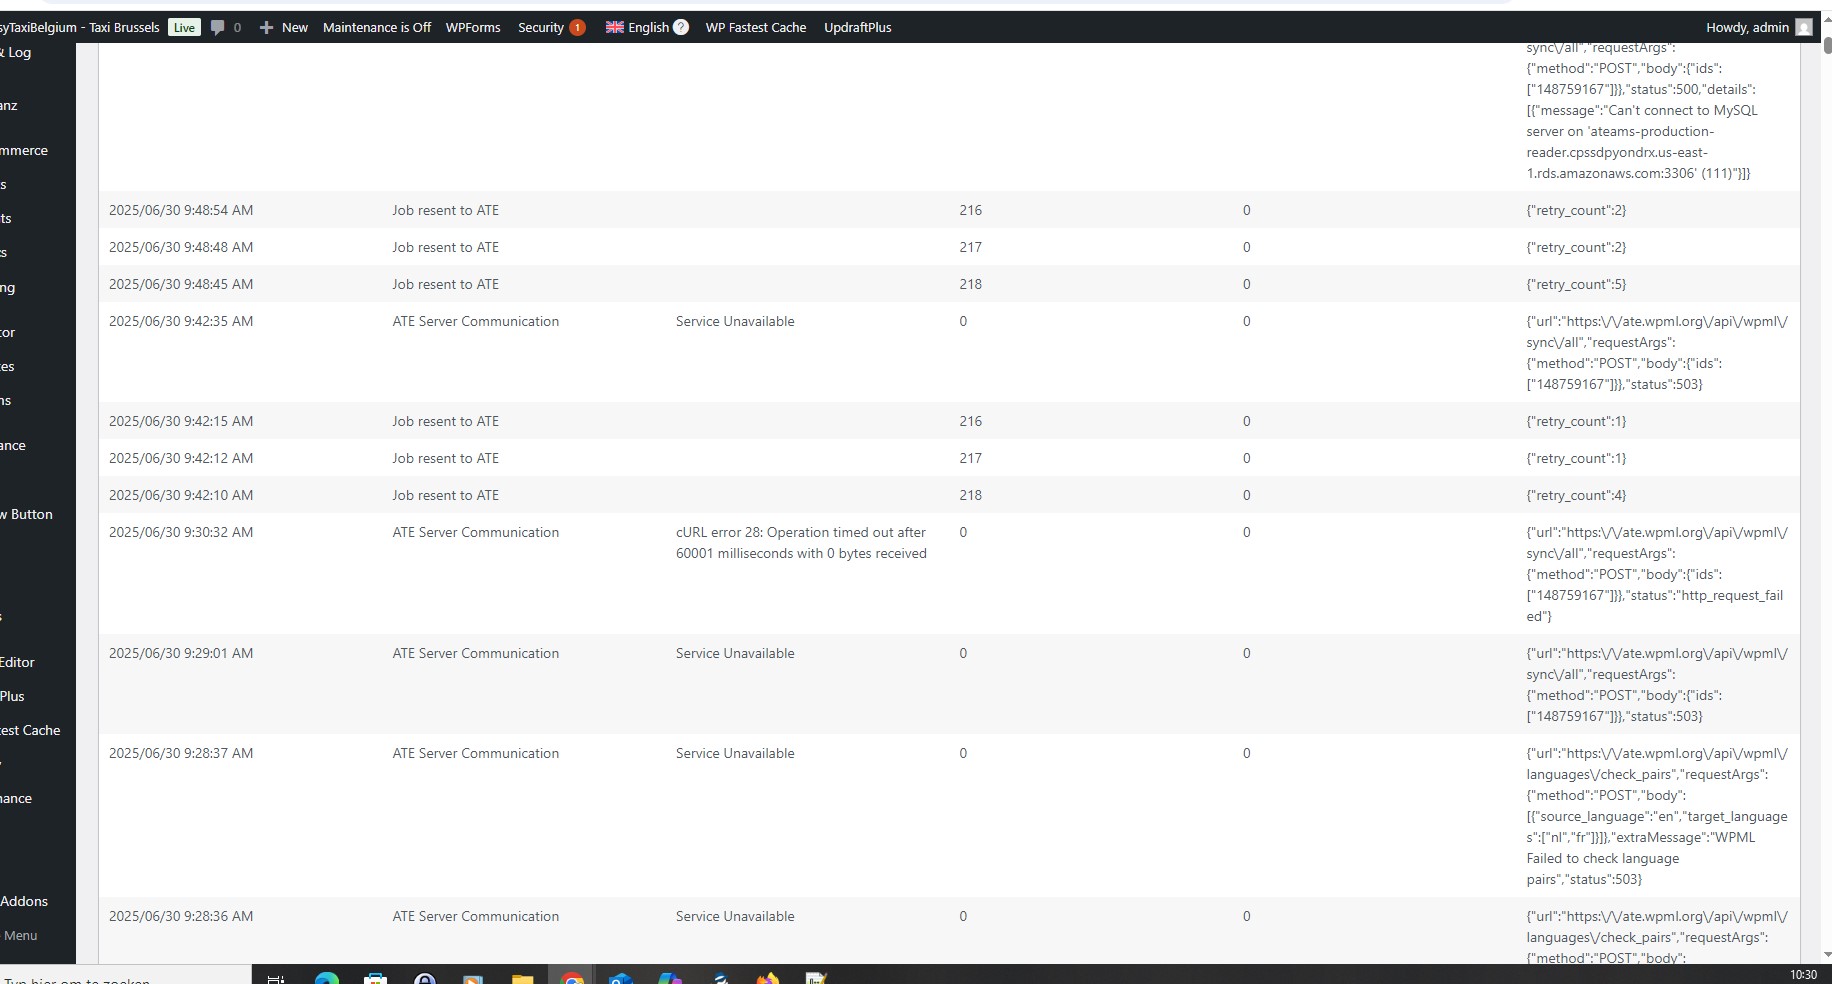The height and width of the screenshot is (984, 1832).
Task: Open Microsoft Edge from the taskbar
Action: point(327,977)
